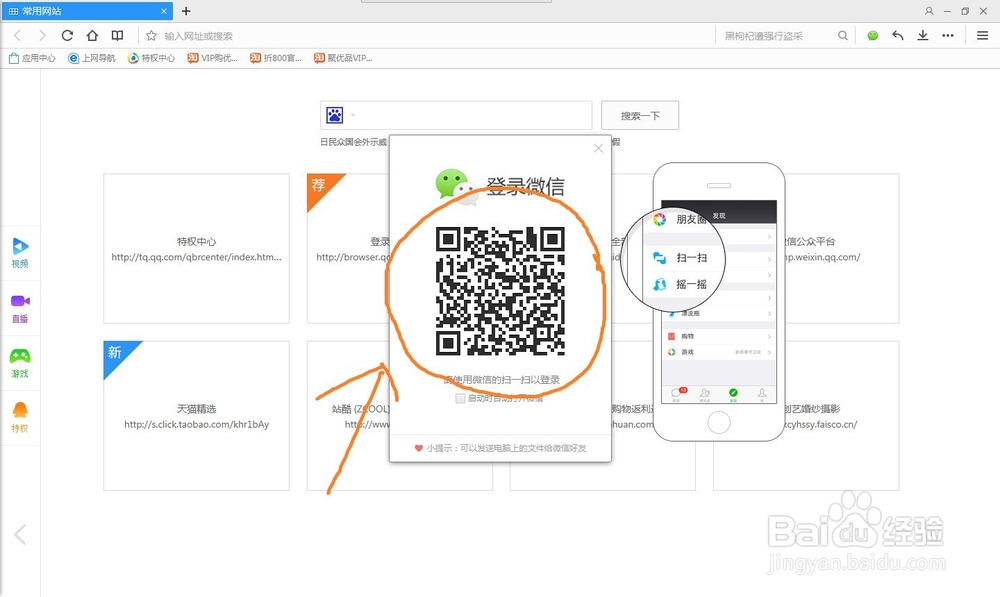1000x597 pixels.
Task: Open the 上网导航 bookmark
Action: coord(92,58)
